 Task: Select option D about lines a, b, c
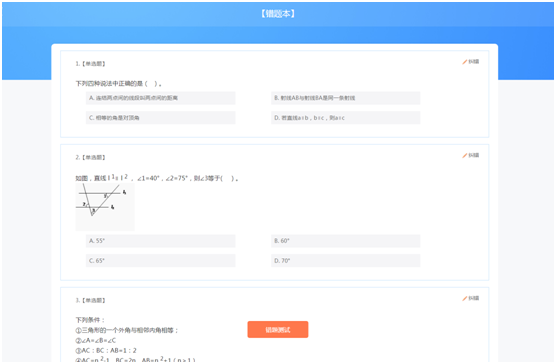(x=345, y=118)
